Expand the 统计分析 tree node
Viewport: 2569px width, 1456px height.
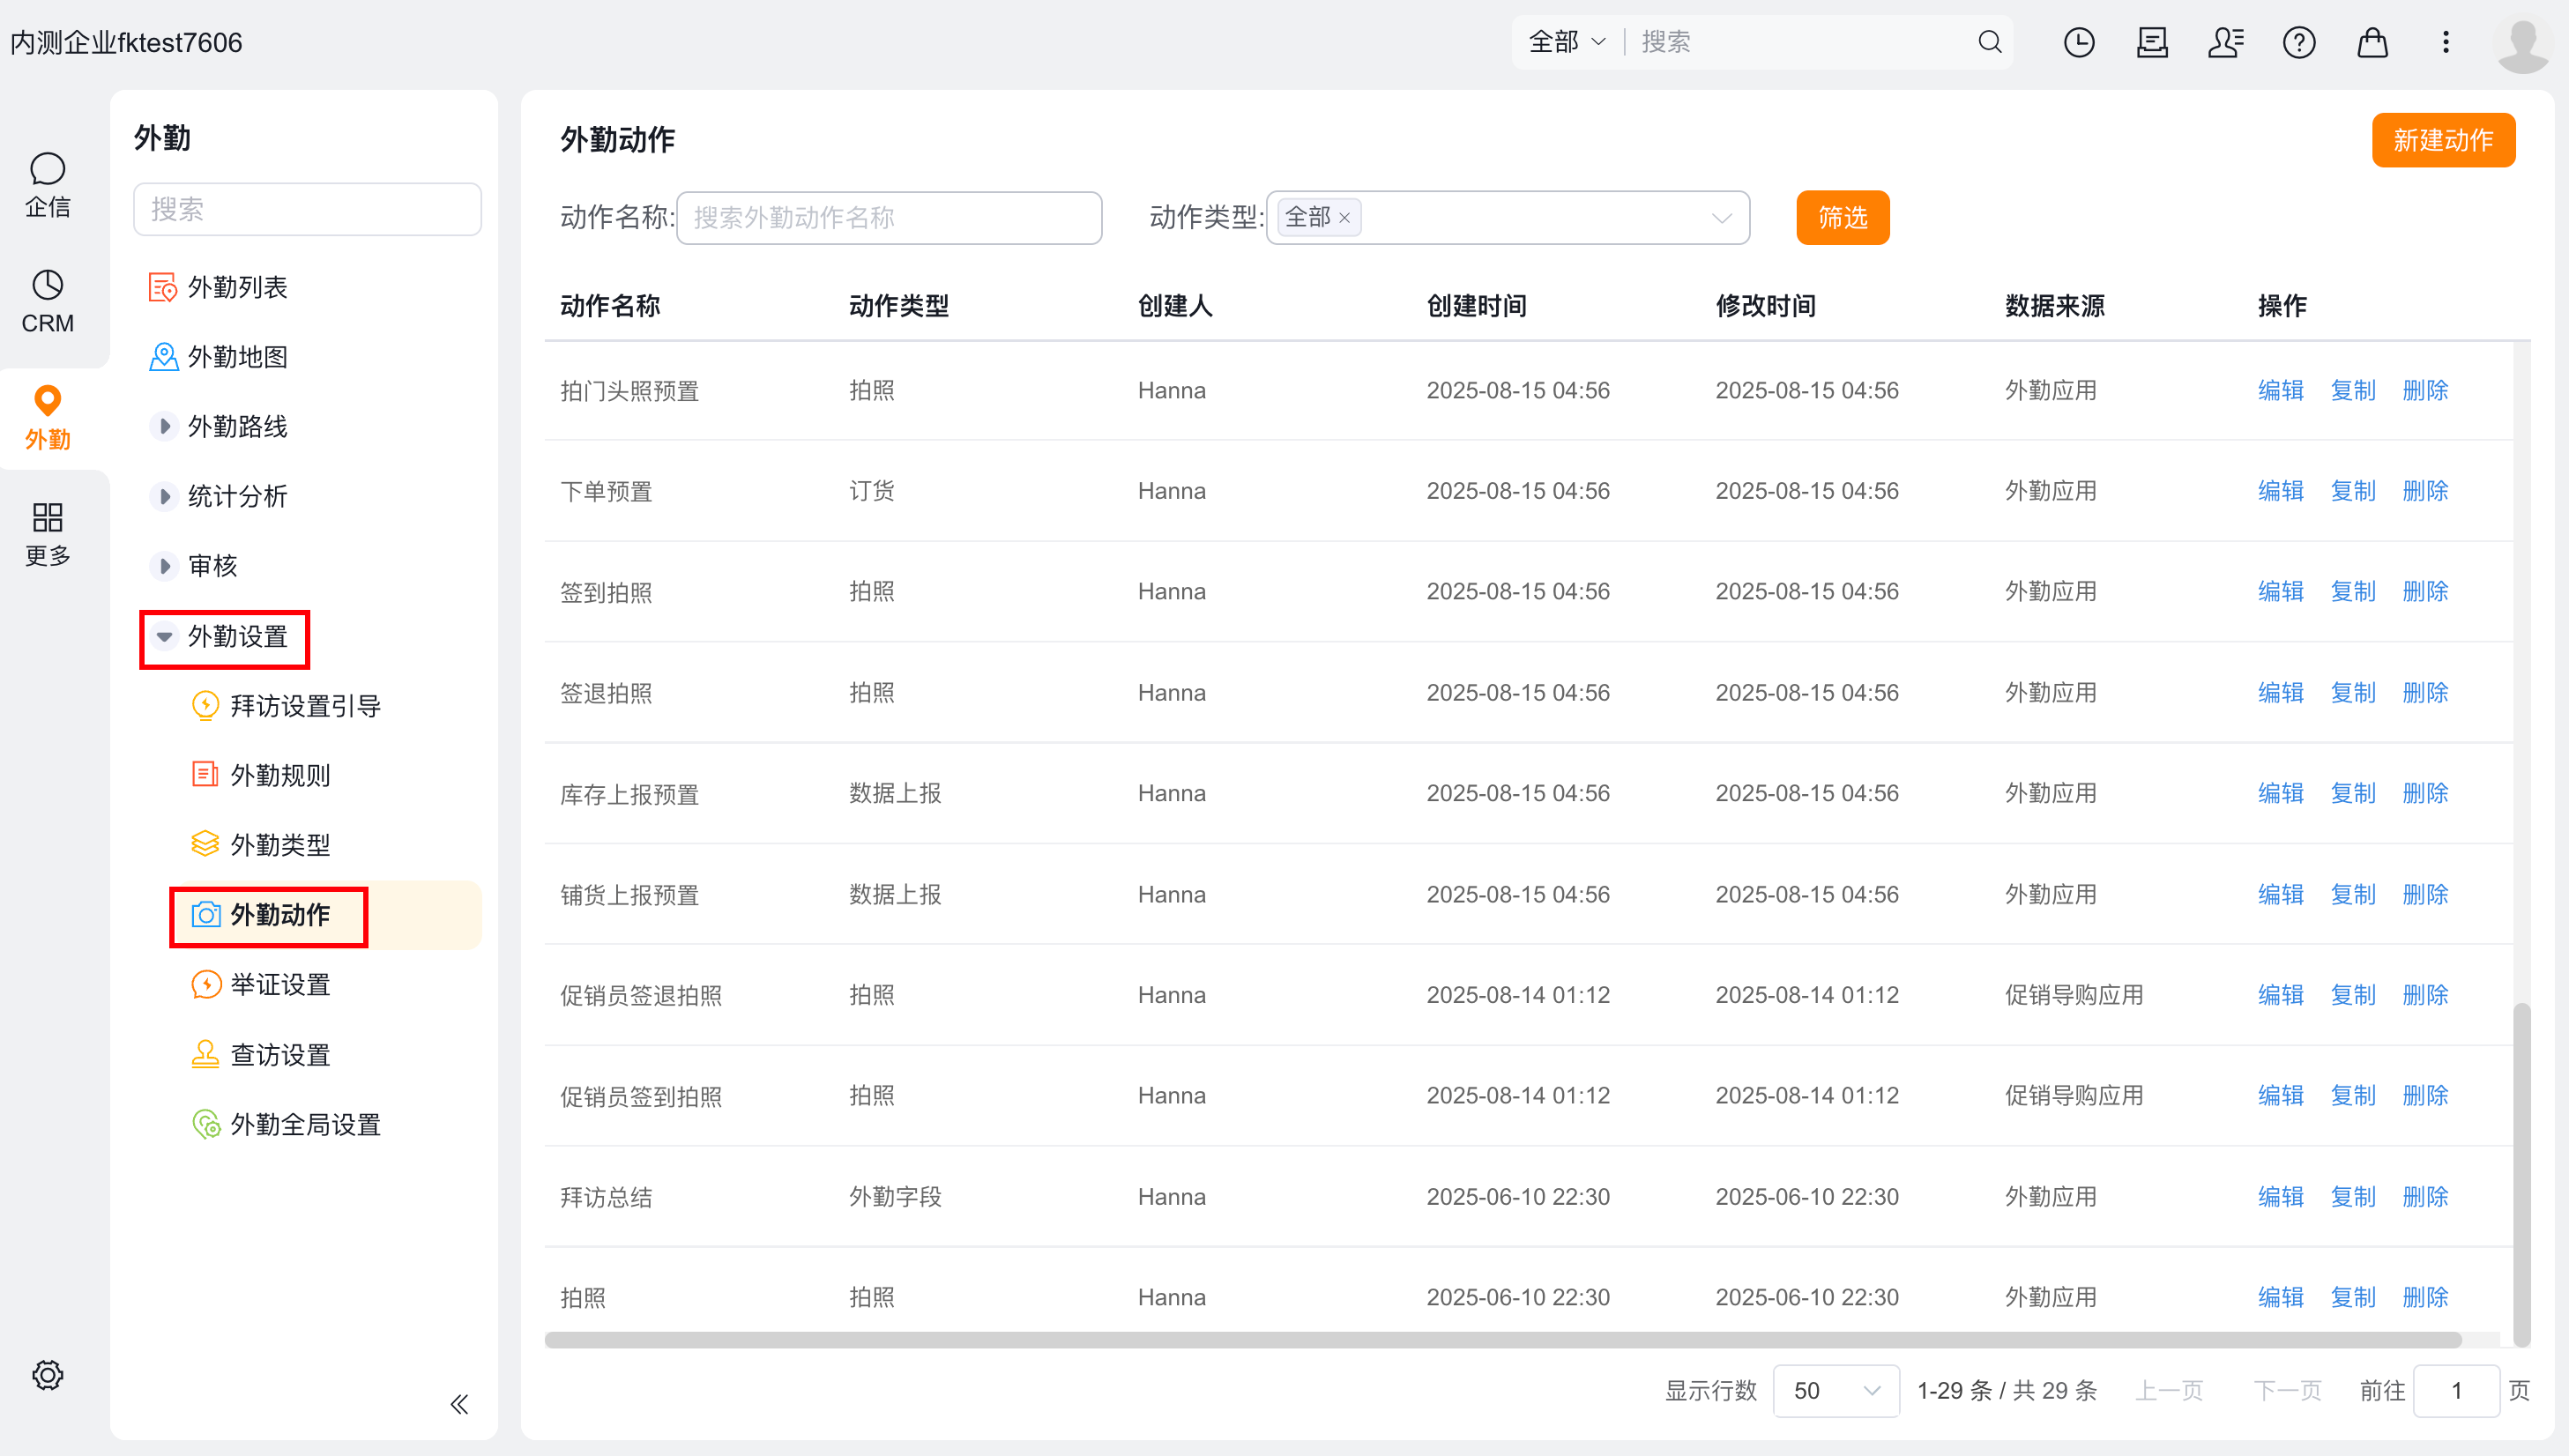click(x=164, y=496)
